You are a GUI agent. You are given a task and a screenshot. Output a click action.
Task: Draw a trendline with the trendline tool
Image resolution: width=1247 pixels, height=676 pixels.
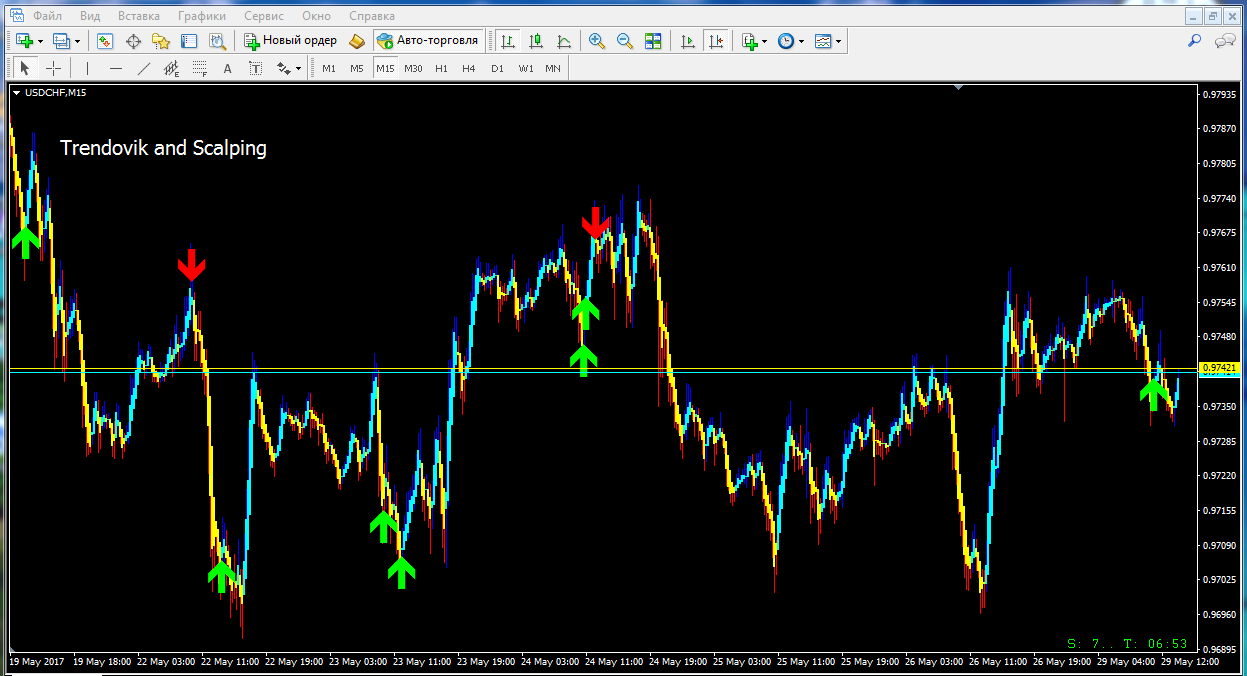point(144,68)
